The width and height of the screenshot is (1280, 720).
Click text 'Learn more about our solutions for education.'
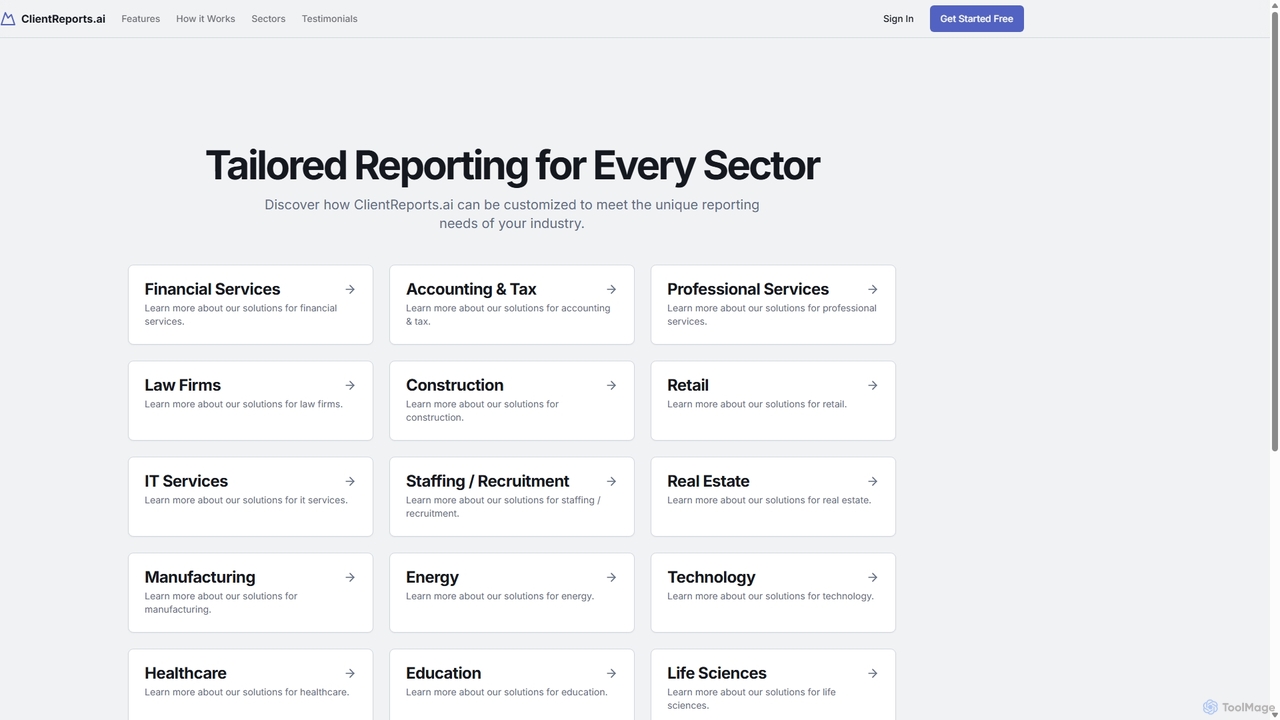507,692
